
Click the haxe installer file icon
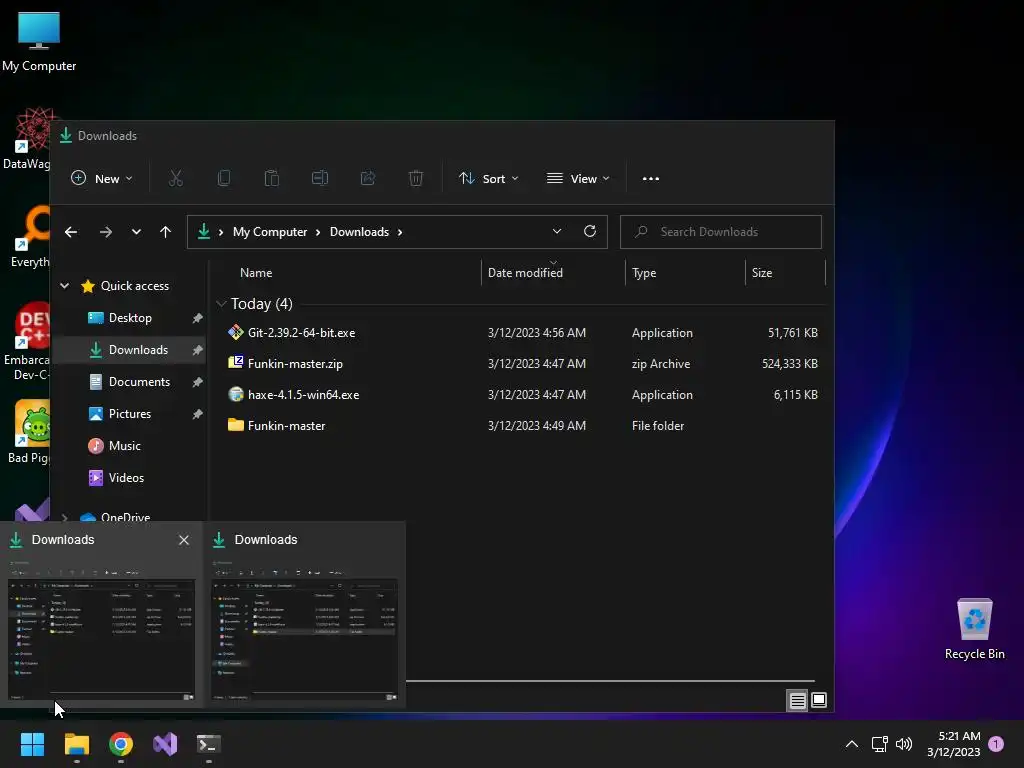pos(235,394)
